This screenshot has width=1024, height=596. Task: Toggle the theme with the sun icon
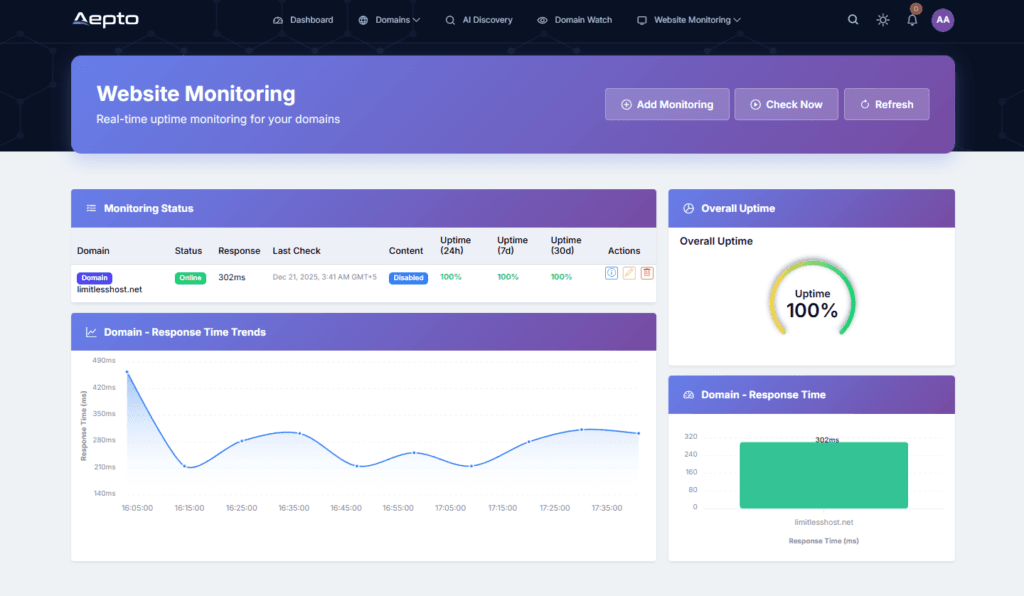point(882,19)
